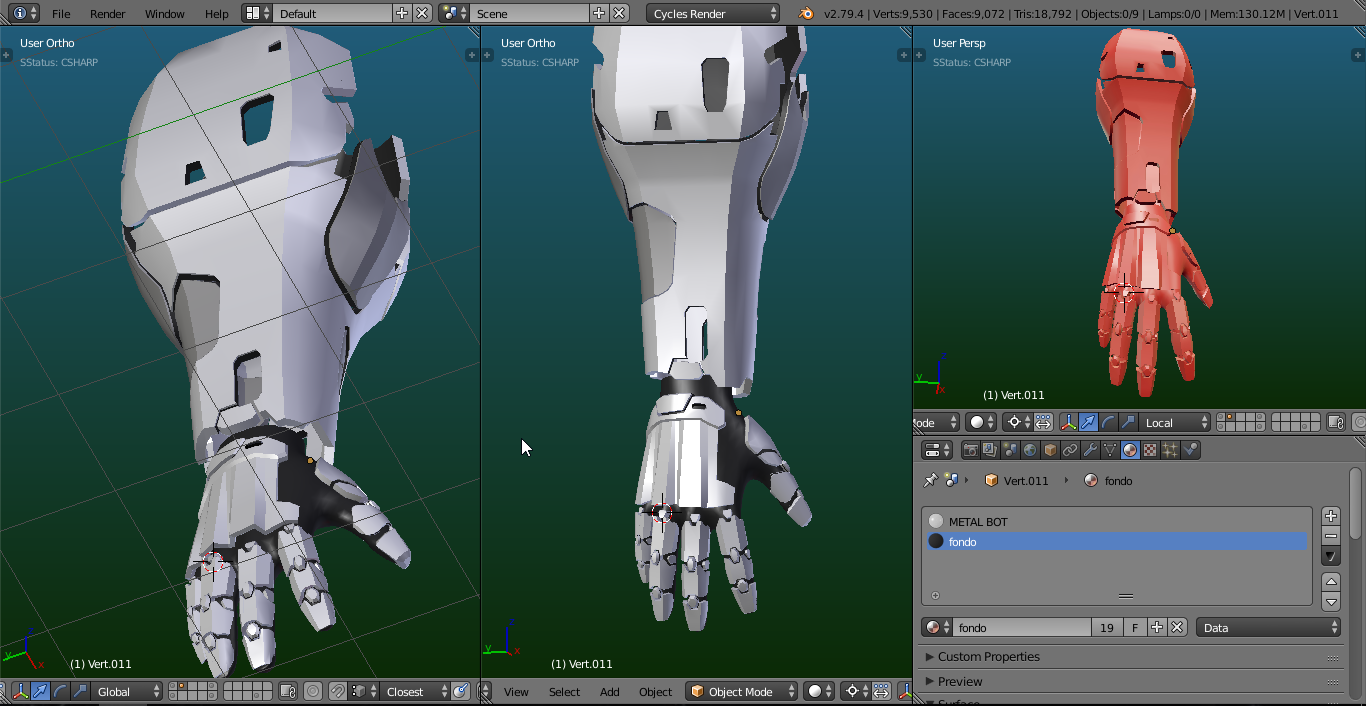Open the Render menu
The image size is (1366, 706).
[108, 13]
